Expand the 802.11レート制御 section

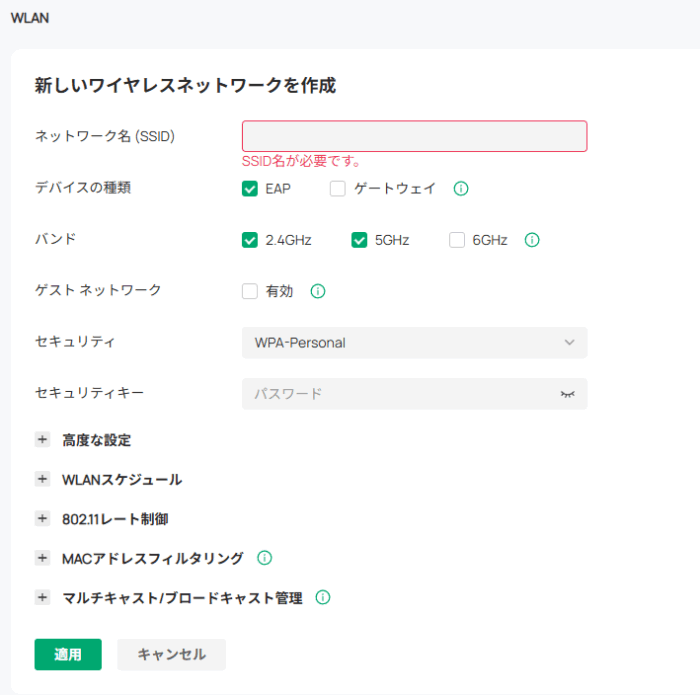[x=42, y=518]
